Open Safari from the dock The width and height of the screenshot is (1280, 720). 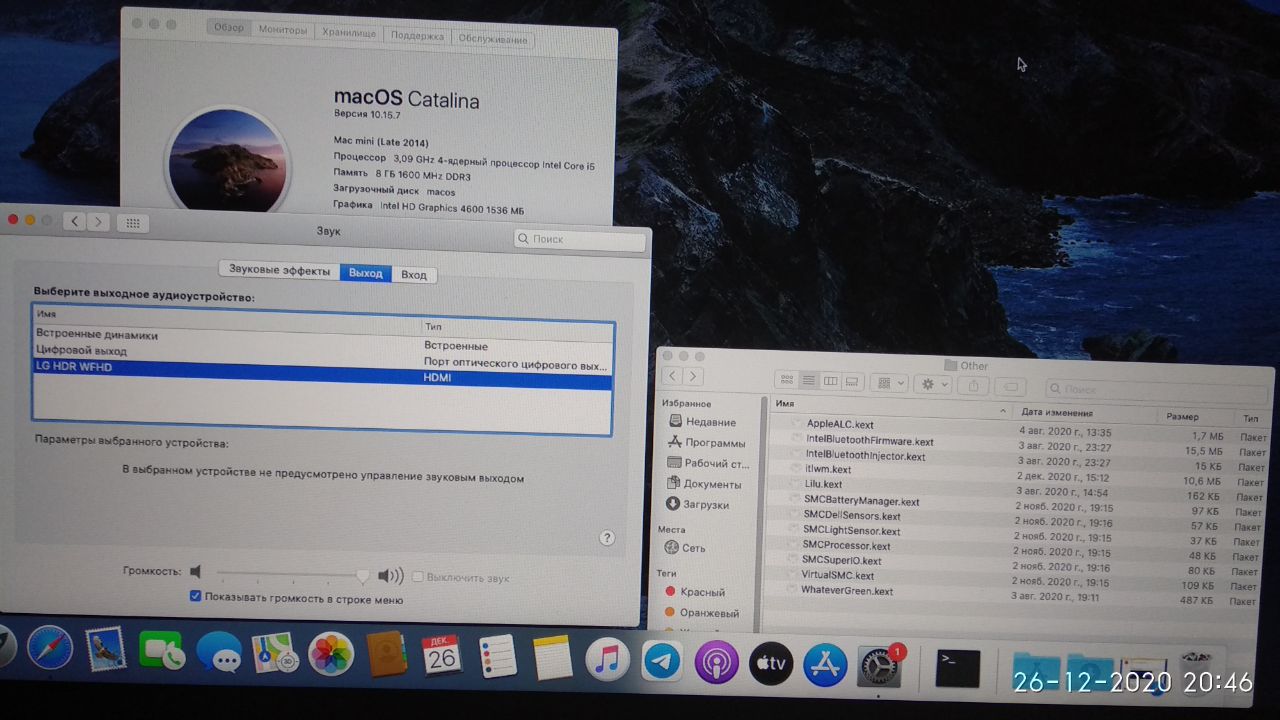(x=49, y=648)
